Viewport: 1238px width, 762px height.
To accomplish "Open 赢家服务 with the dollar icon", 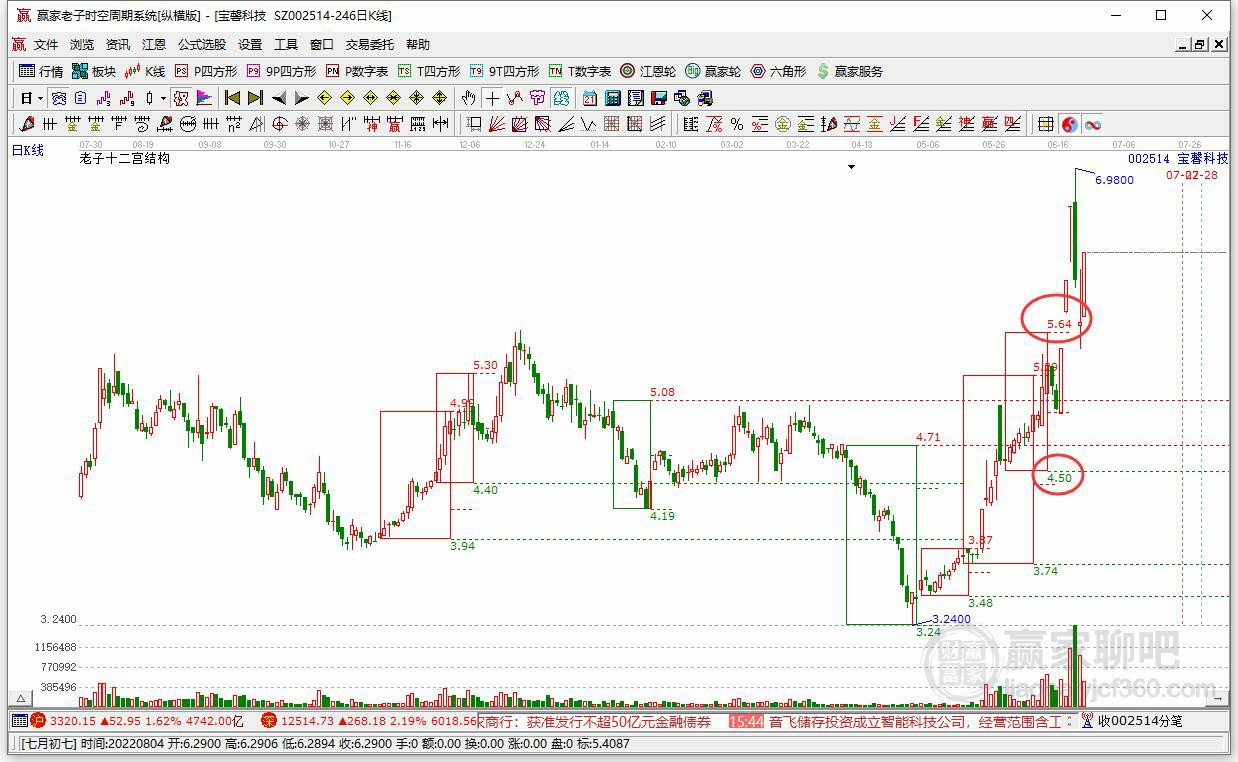I will pos(850,71).
